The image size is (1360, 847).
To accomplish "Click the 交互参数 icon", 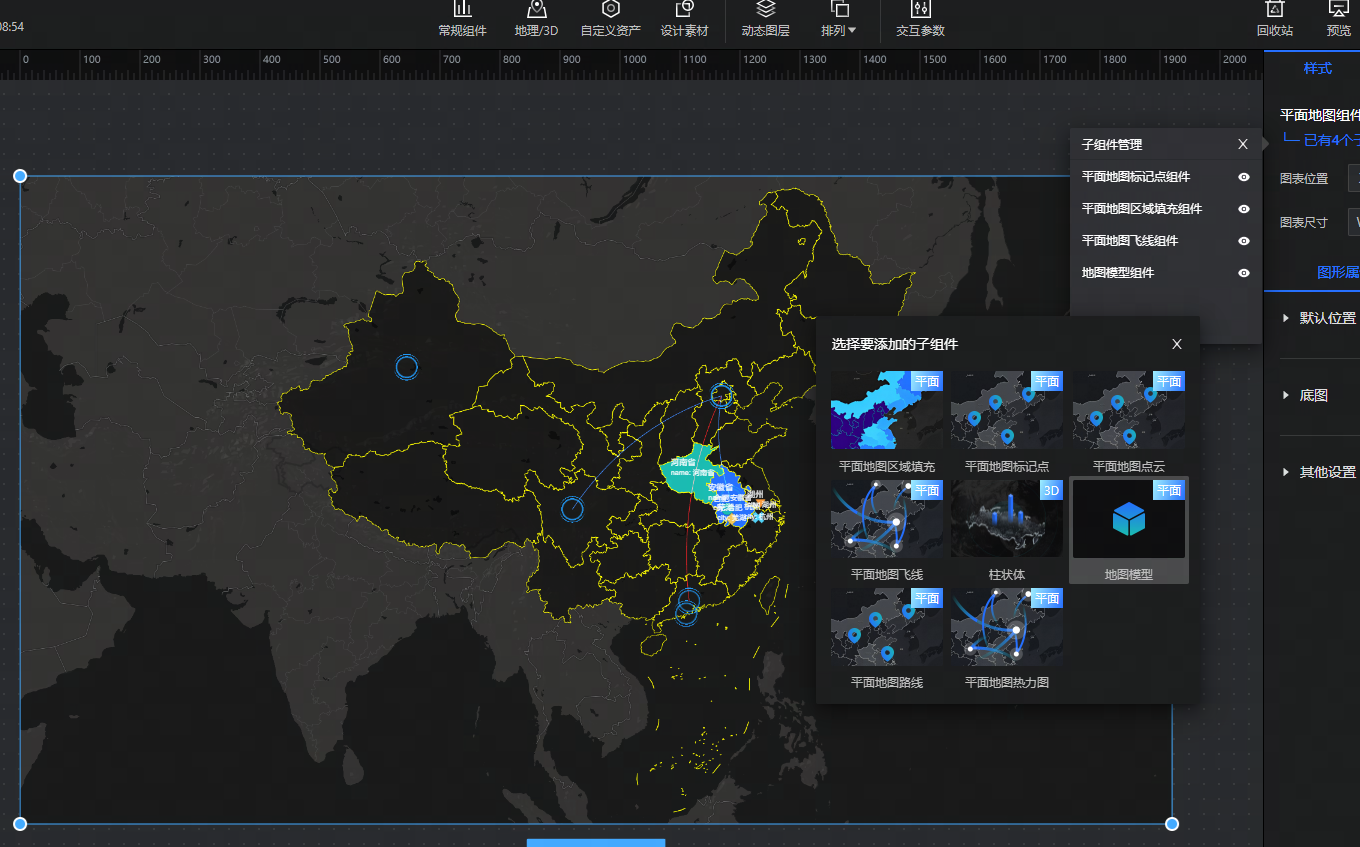I will click(x=920, y=11).
